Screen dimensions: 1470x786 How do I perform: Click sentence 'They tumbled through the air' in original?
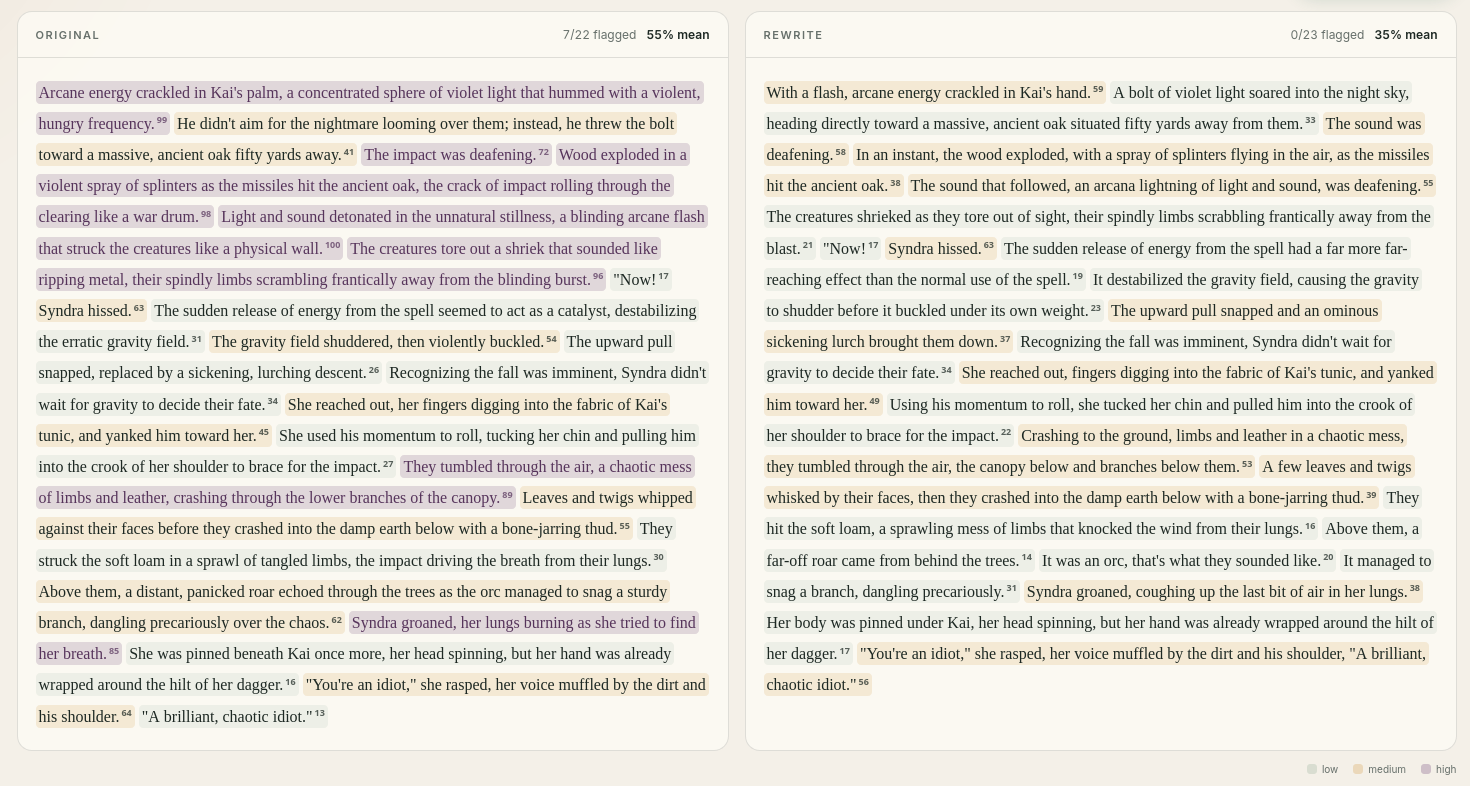367,482
